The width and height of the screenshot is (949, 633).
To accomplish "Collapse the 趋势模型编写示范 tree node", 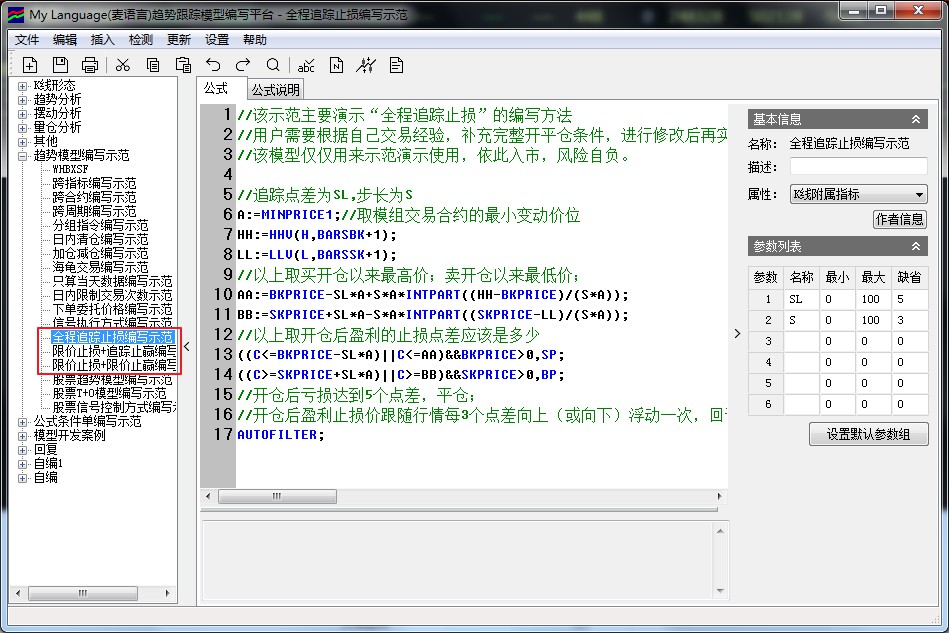I will coord(23,156).
